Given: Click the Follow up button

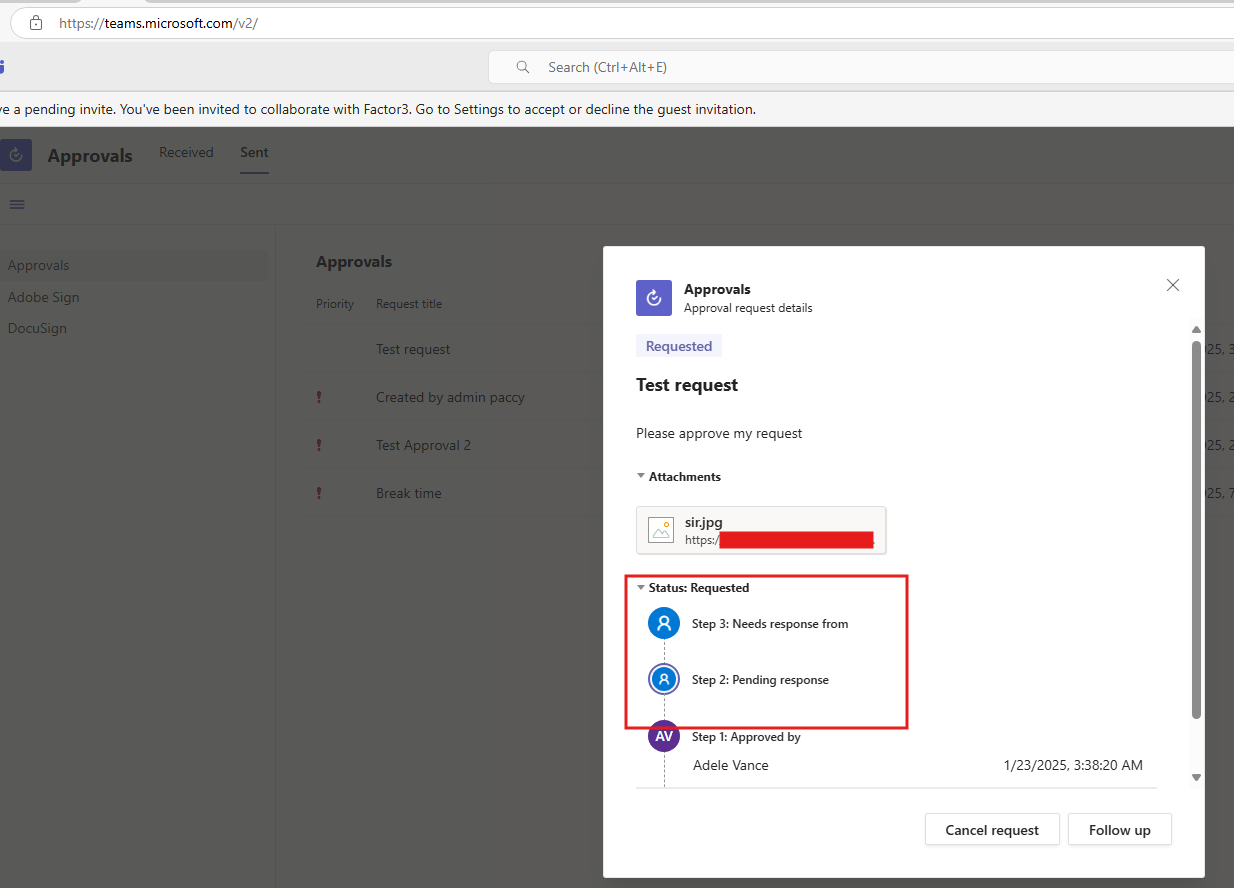Looking at the screenshot, I should click(1120, 830).
